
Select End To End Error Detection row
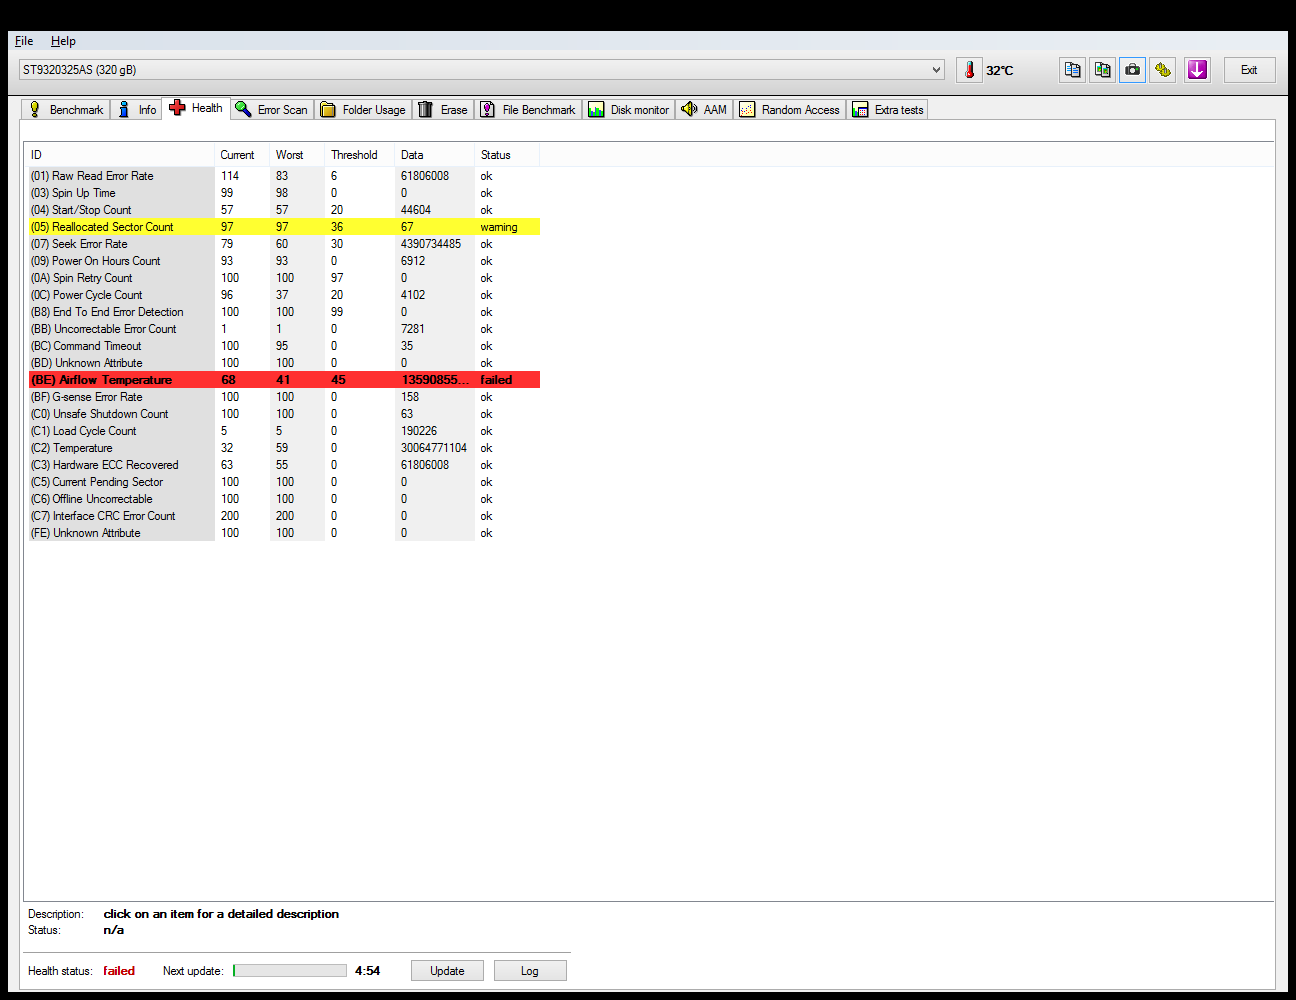click(282, 312)
